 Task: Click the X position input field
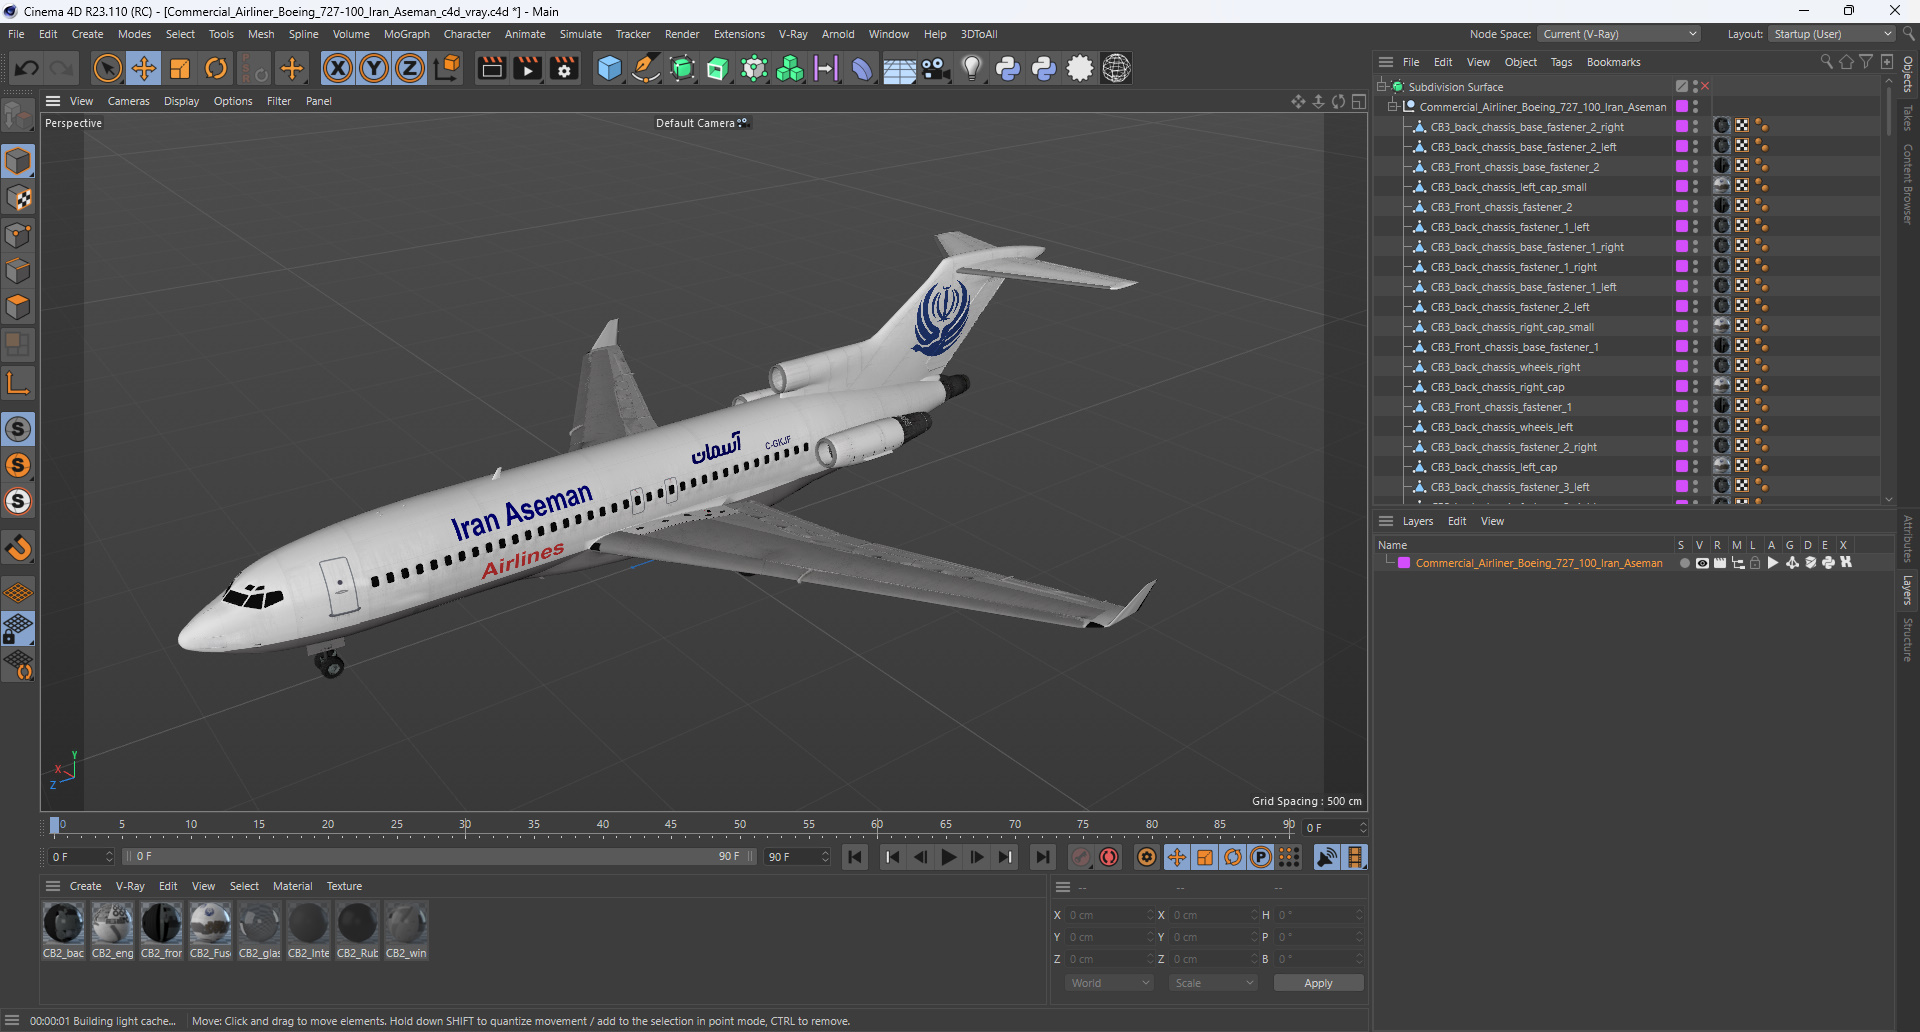1110,915
